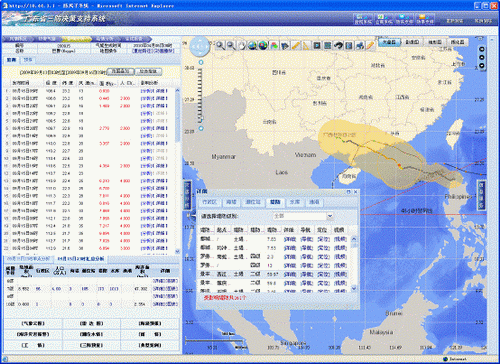This screenshot has height=364, width=500.
Task: Click the bottom round black button at the map's right edge
Action: (x=482, y=65)
